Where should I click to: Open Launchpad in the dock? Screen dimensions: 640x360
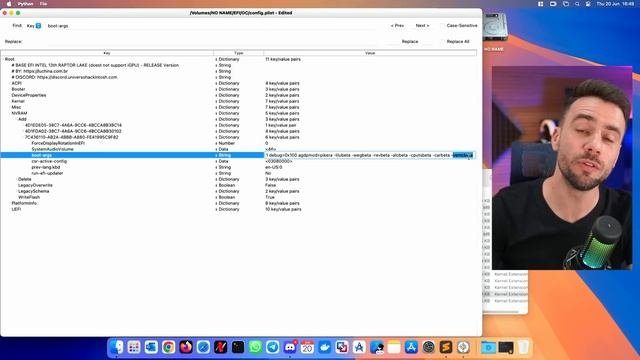click(x=134, y=347)
